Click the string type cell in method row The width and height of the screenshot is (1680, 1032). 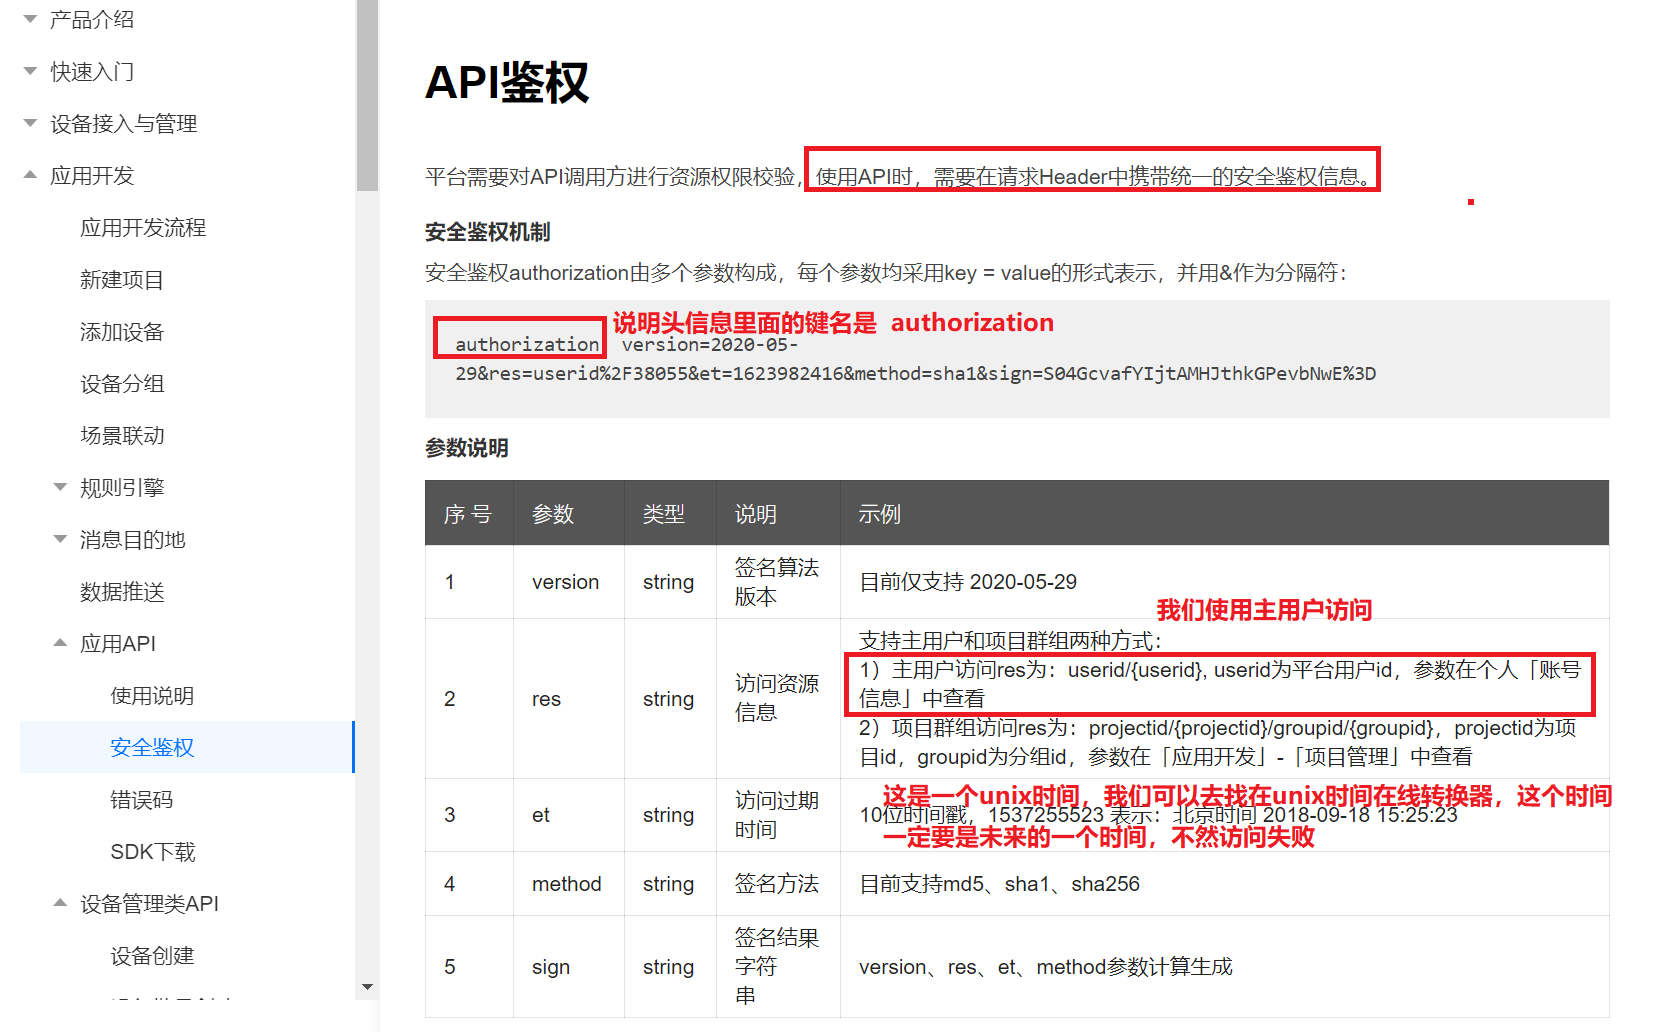tap(669, 884)
